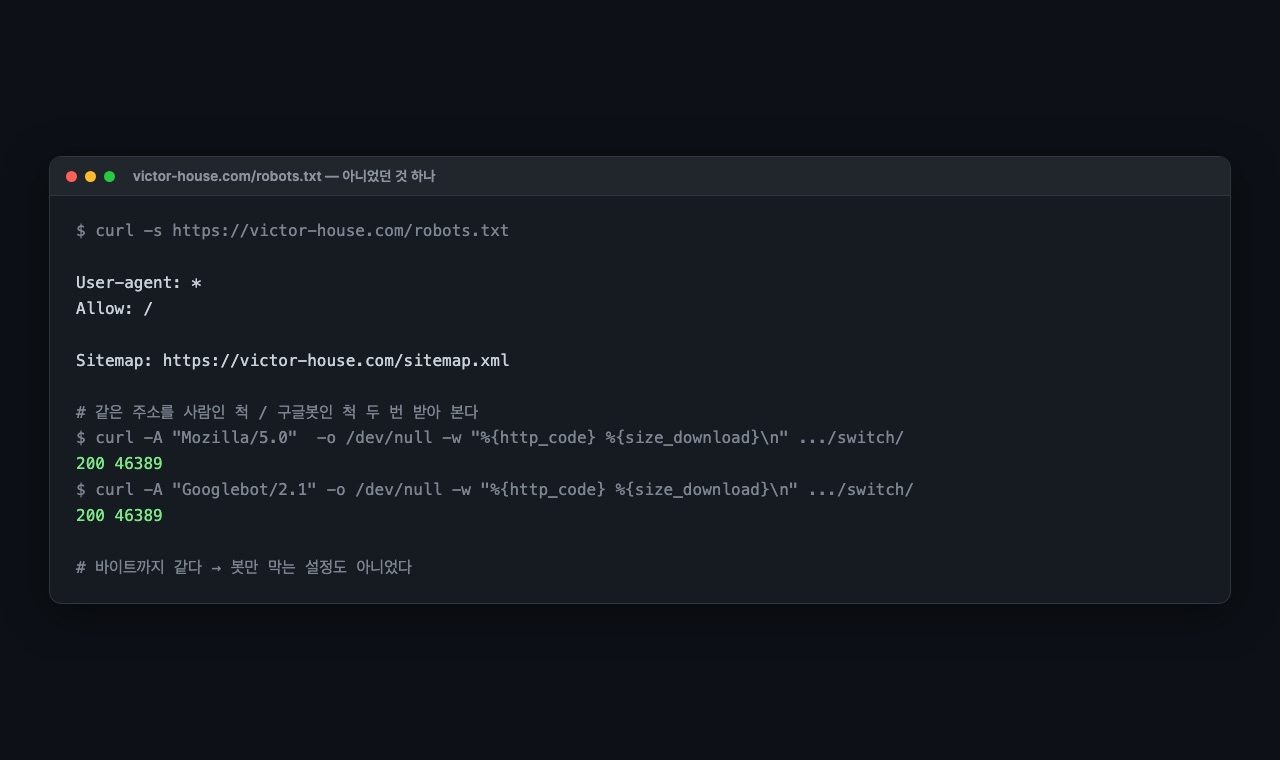Click the red close window button

click(71, 176)
